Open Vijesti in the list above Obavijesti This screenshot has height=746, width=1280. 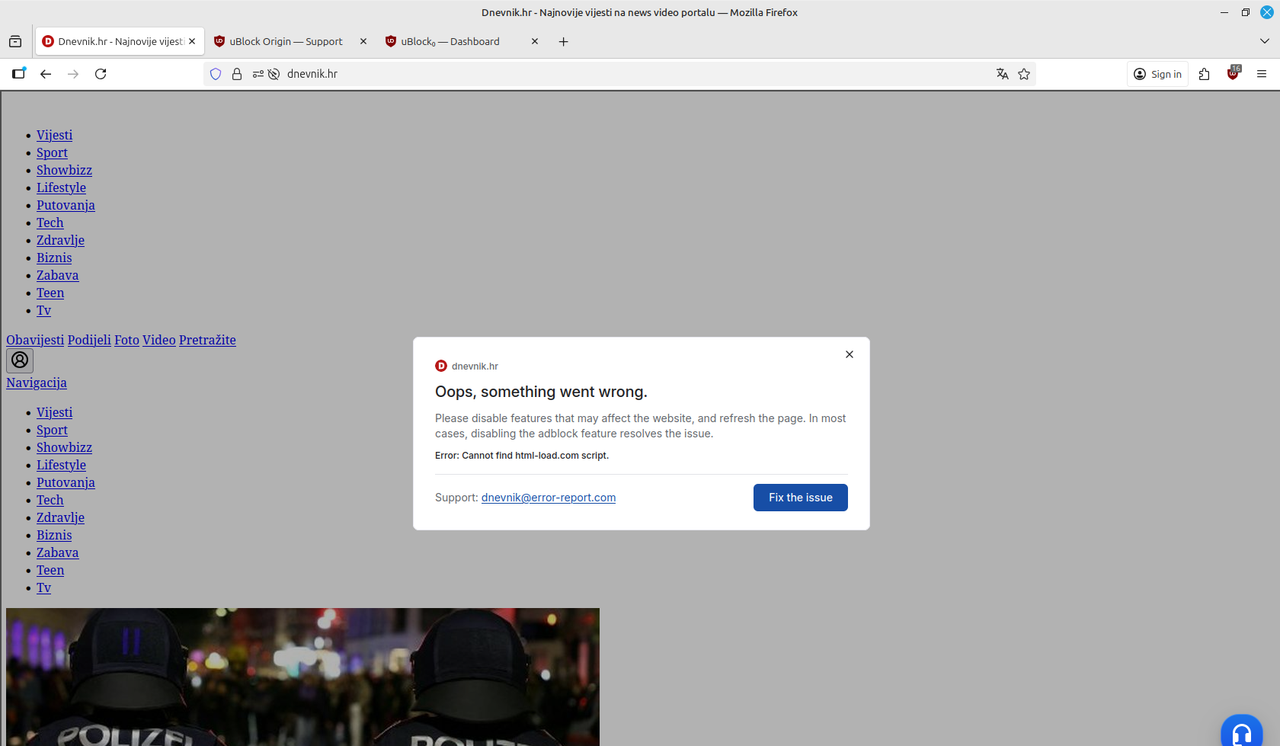[x=55, y=135]
